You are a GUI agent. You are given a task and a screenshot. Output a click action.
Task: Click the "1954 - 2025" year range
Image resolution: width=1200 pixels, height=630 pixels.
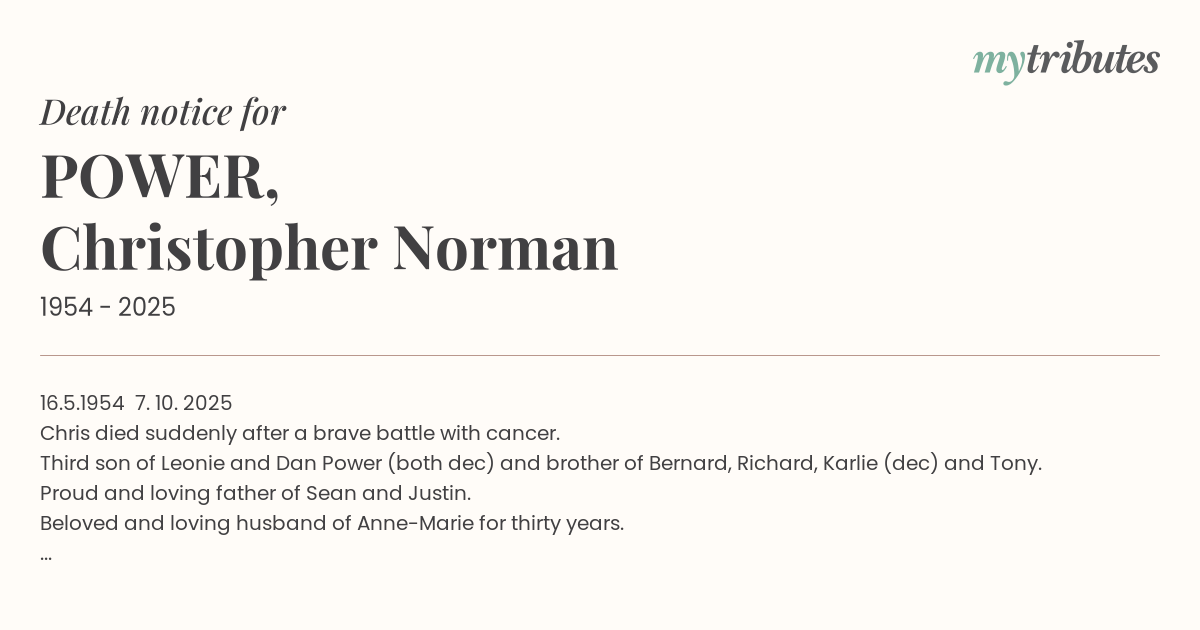point(108,308)
